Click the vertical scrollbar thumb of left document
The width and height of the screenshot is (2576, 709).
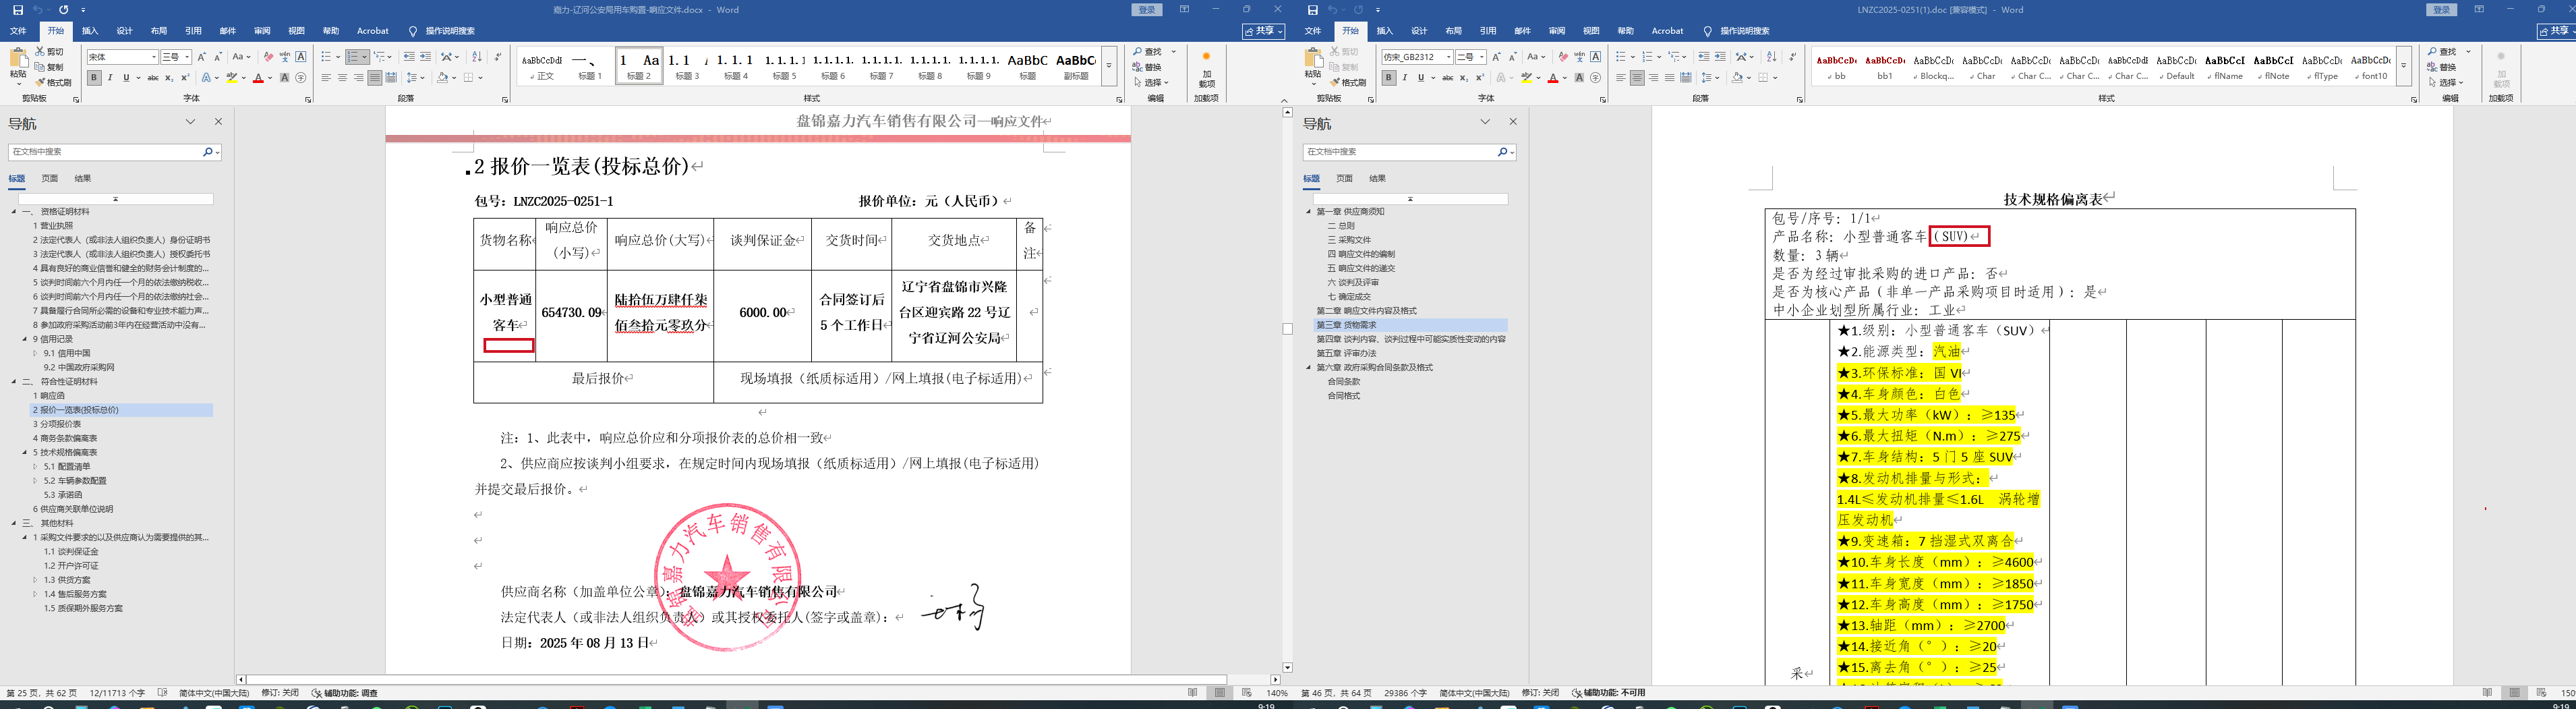(x=1287, y=329)
